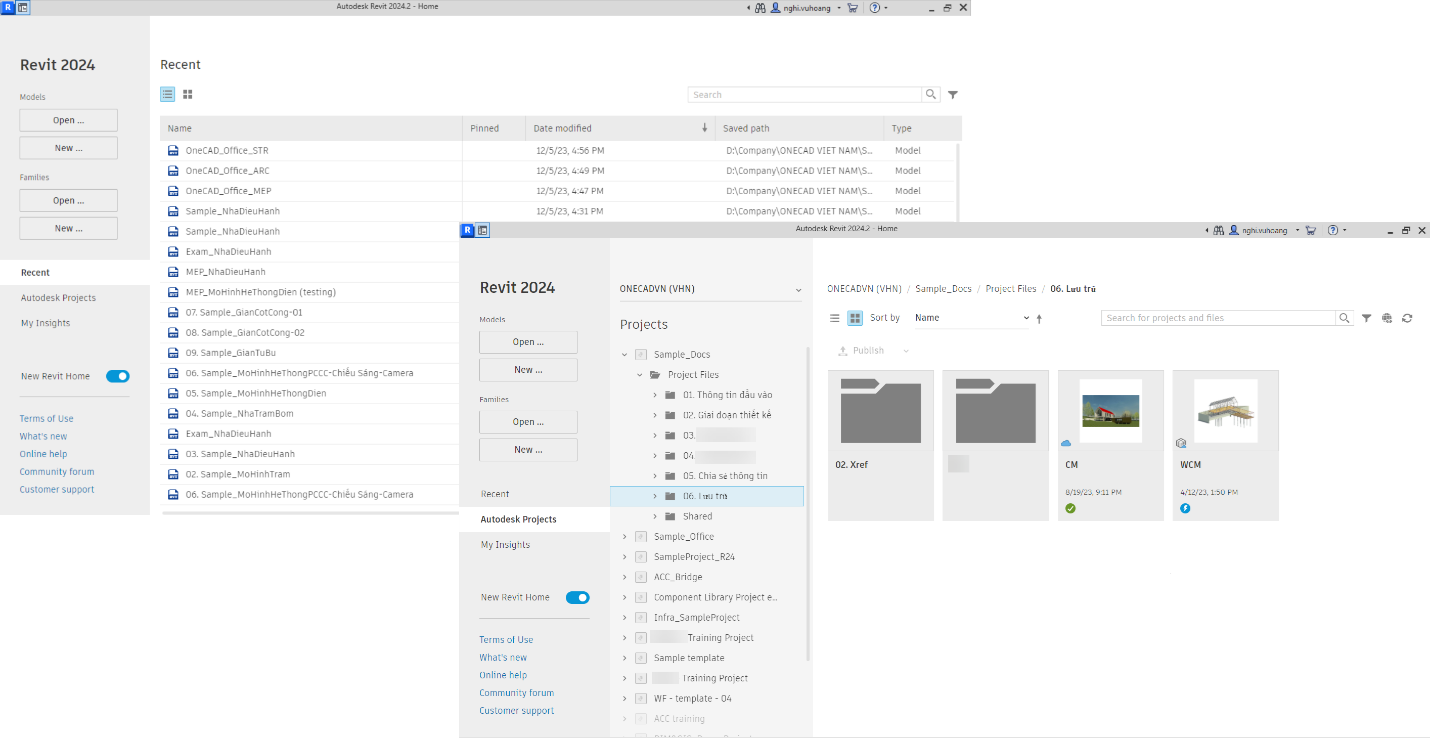Open Community forum link in the back window

[x=57, y=472]
